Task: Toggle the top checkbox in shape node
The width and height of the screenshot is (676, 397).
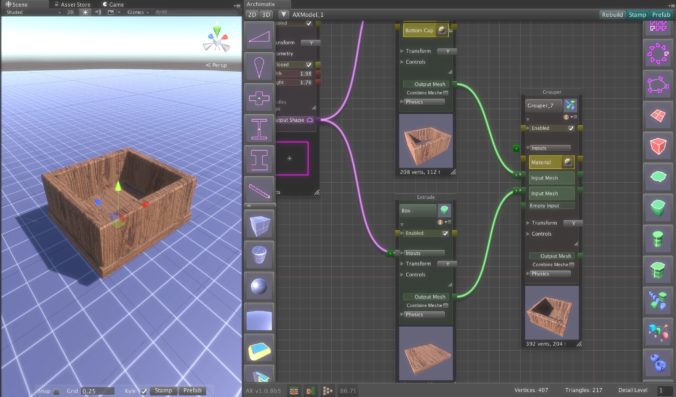Action: tap(309, 23)
